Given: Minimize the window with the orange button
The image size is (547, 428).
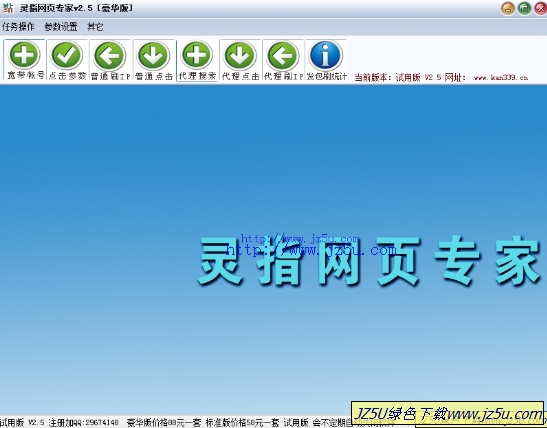Looking at the screenshot, I should [x=508, y=8].
